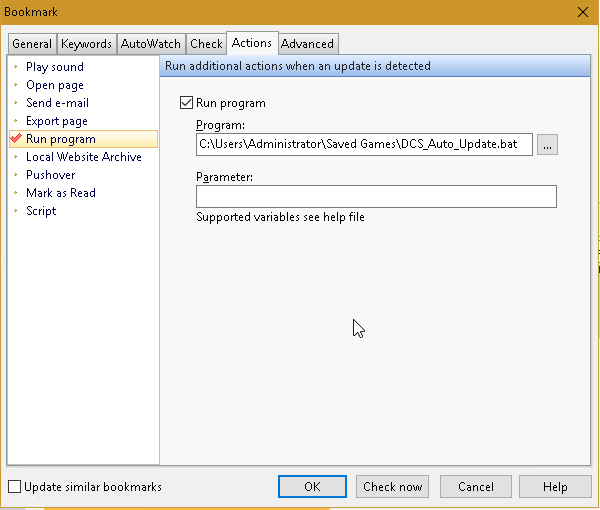600x510 pixels.
Task: Open Help for this dialog
Action: tap(555, 487)
